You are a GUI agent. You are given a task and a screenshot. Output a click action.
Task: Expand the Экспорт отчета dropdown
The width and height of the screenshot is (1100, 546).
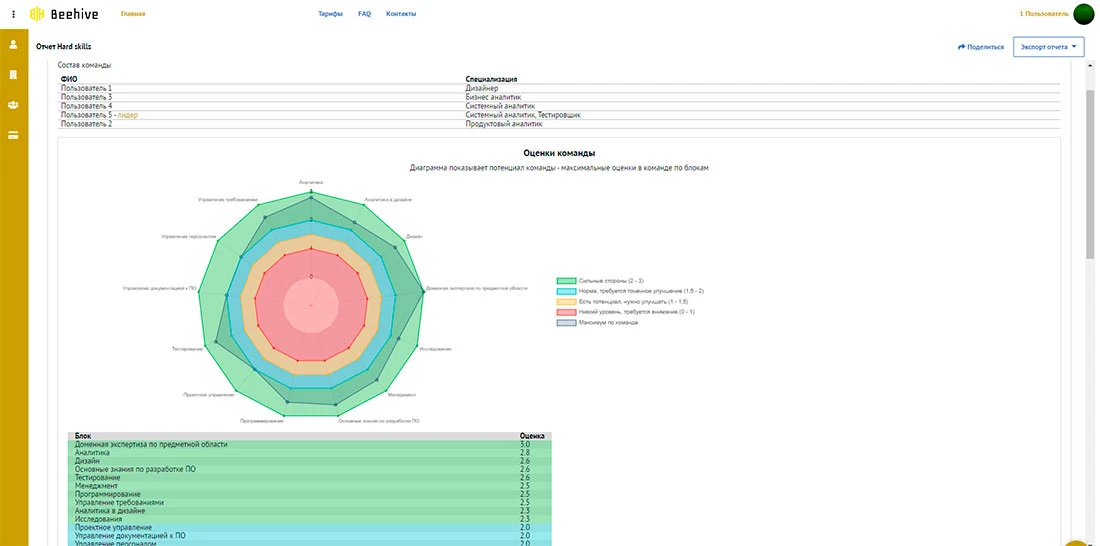click(x=1048, y=47)
